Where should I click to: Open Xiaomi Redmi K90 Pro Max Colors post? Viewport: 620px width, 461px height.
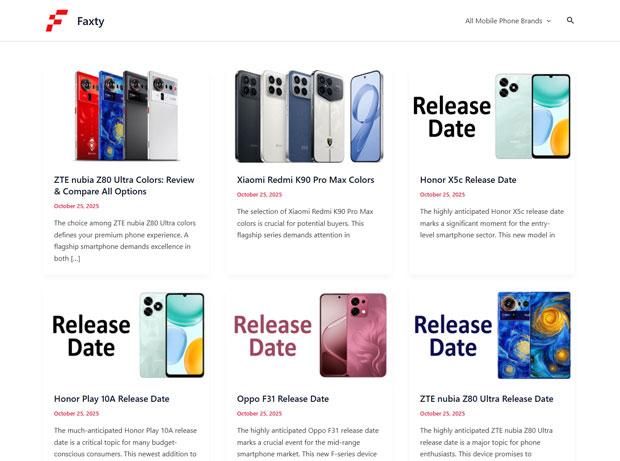[305, 180]
